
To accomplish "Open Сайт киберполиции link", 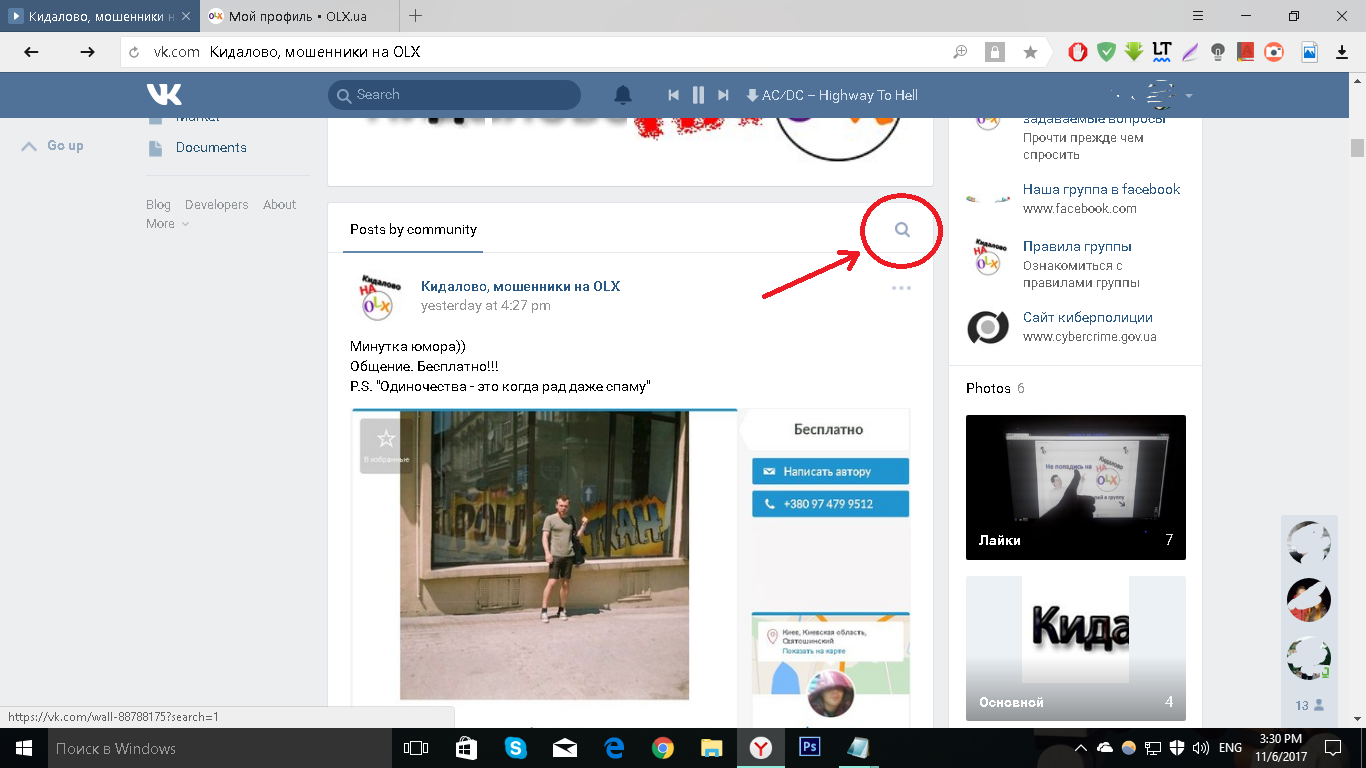I will tap(1088, 317).
